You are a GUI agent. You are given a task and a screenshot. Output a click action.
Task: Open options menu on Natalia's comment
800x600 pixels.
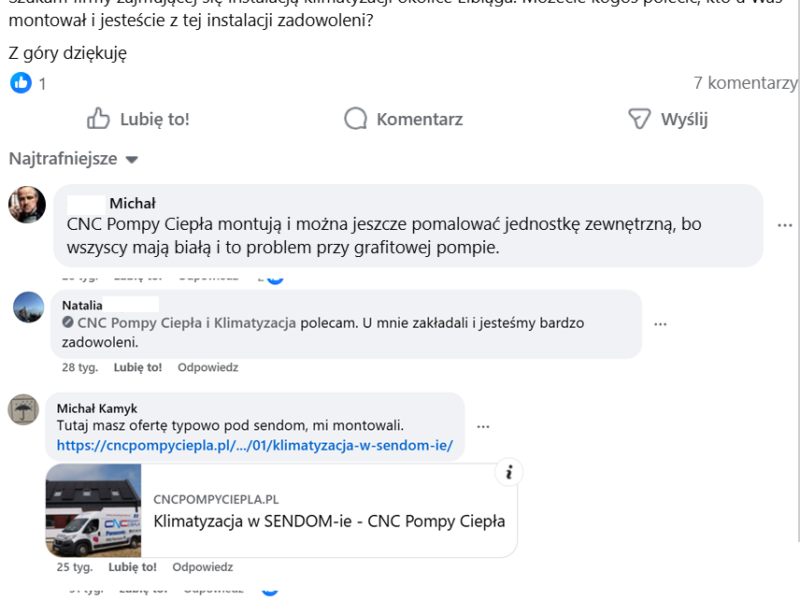click(x=660, y=324)
